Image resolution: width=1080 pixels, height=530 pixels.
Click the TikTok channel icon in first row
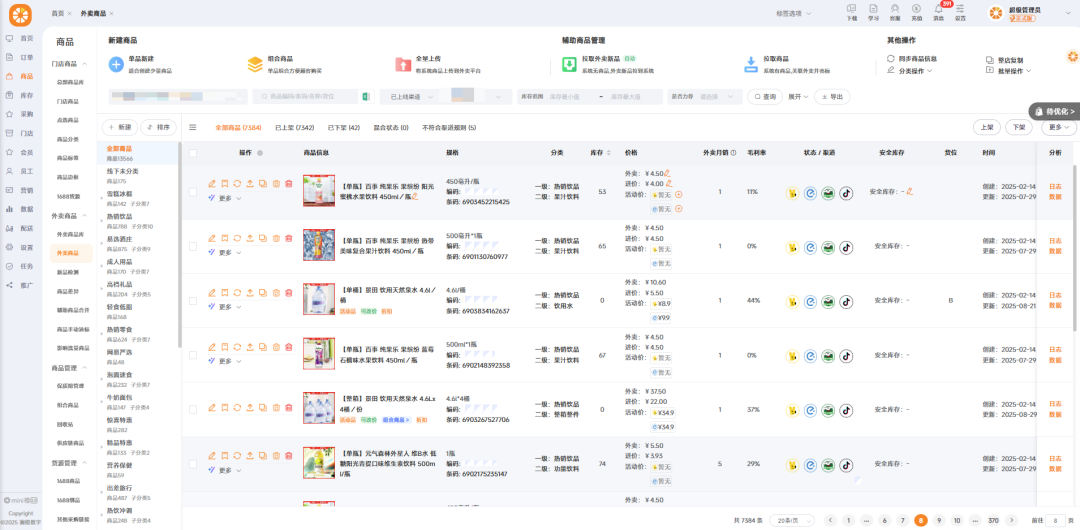coord(846,192)
